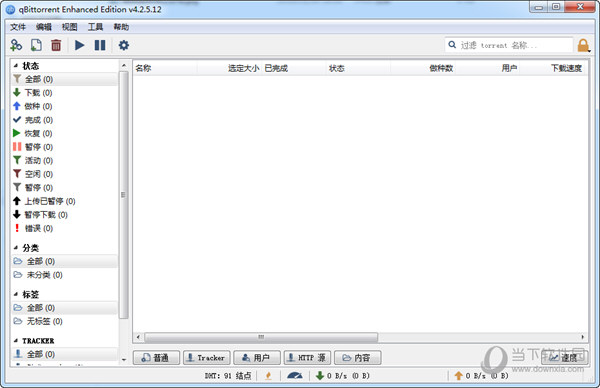
Task: Collapse the 状态 section
Action: (16, 66)
